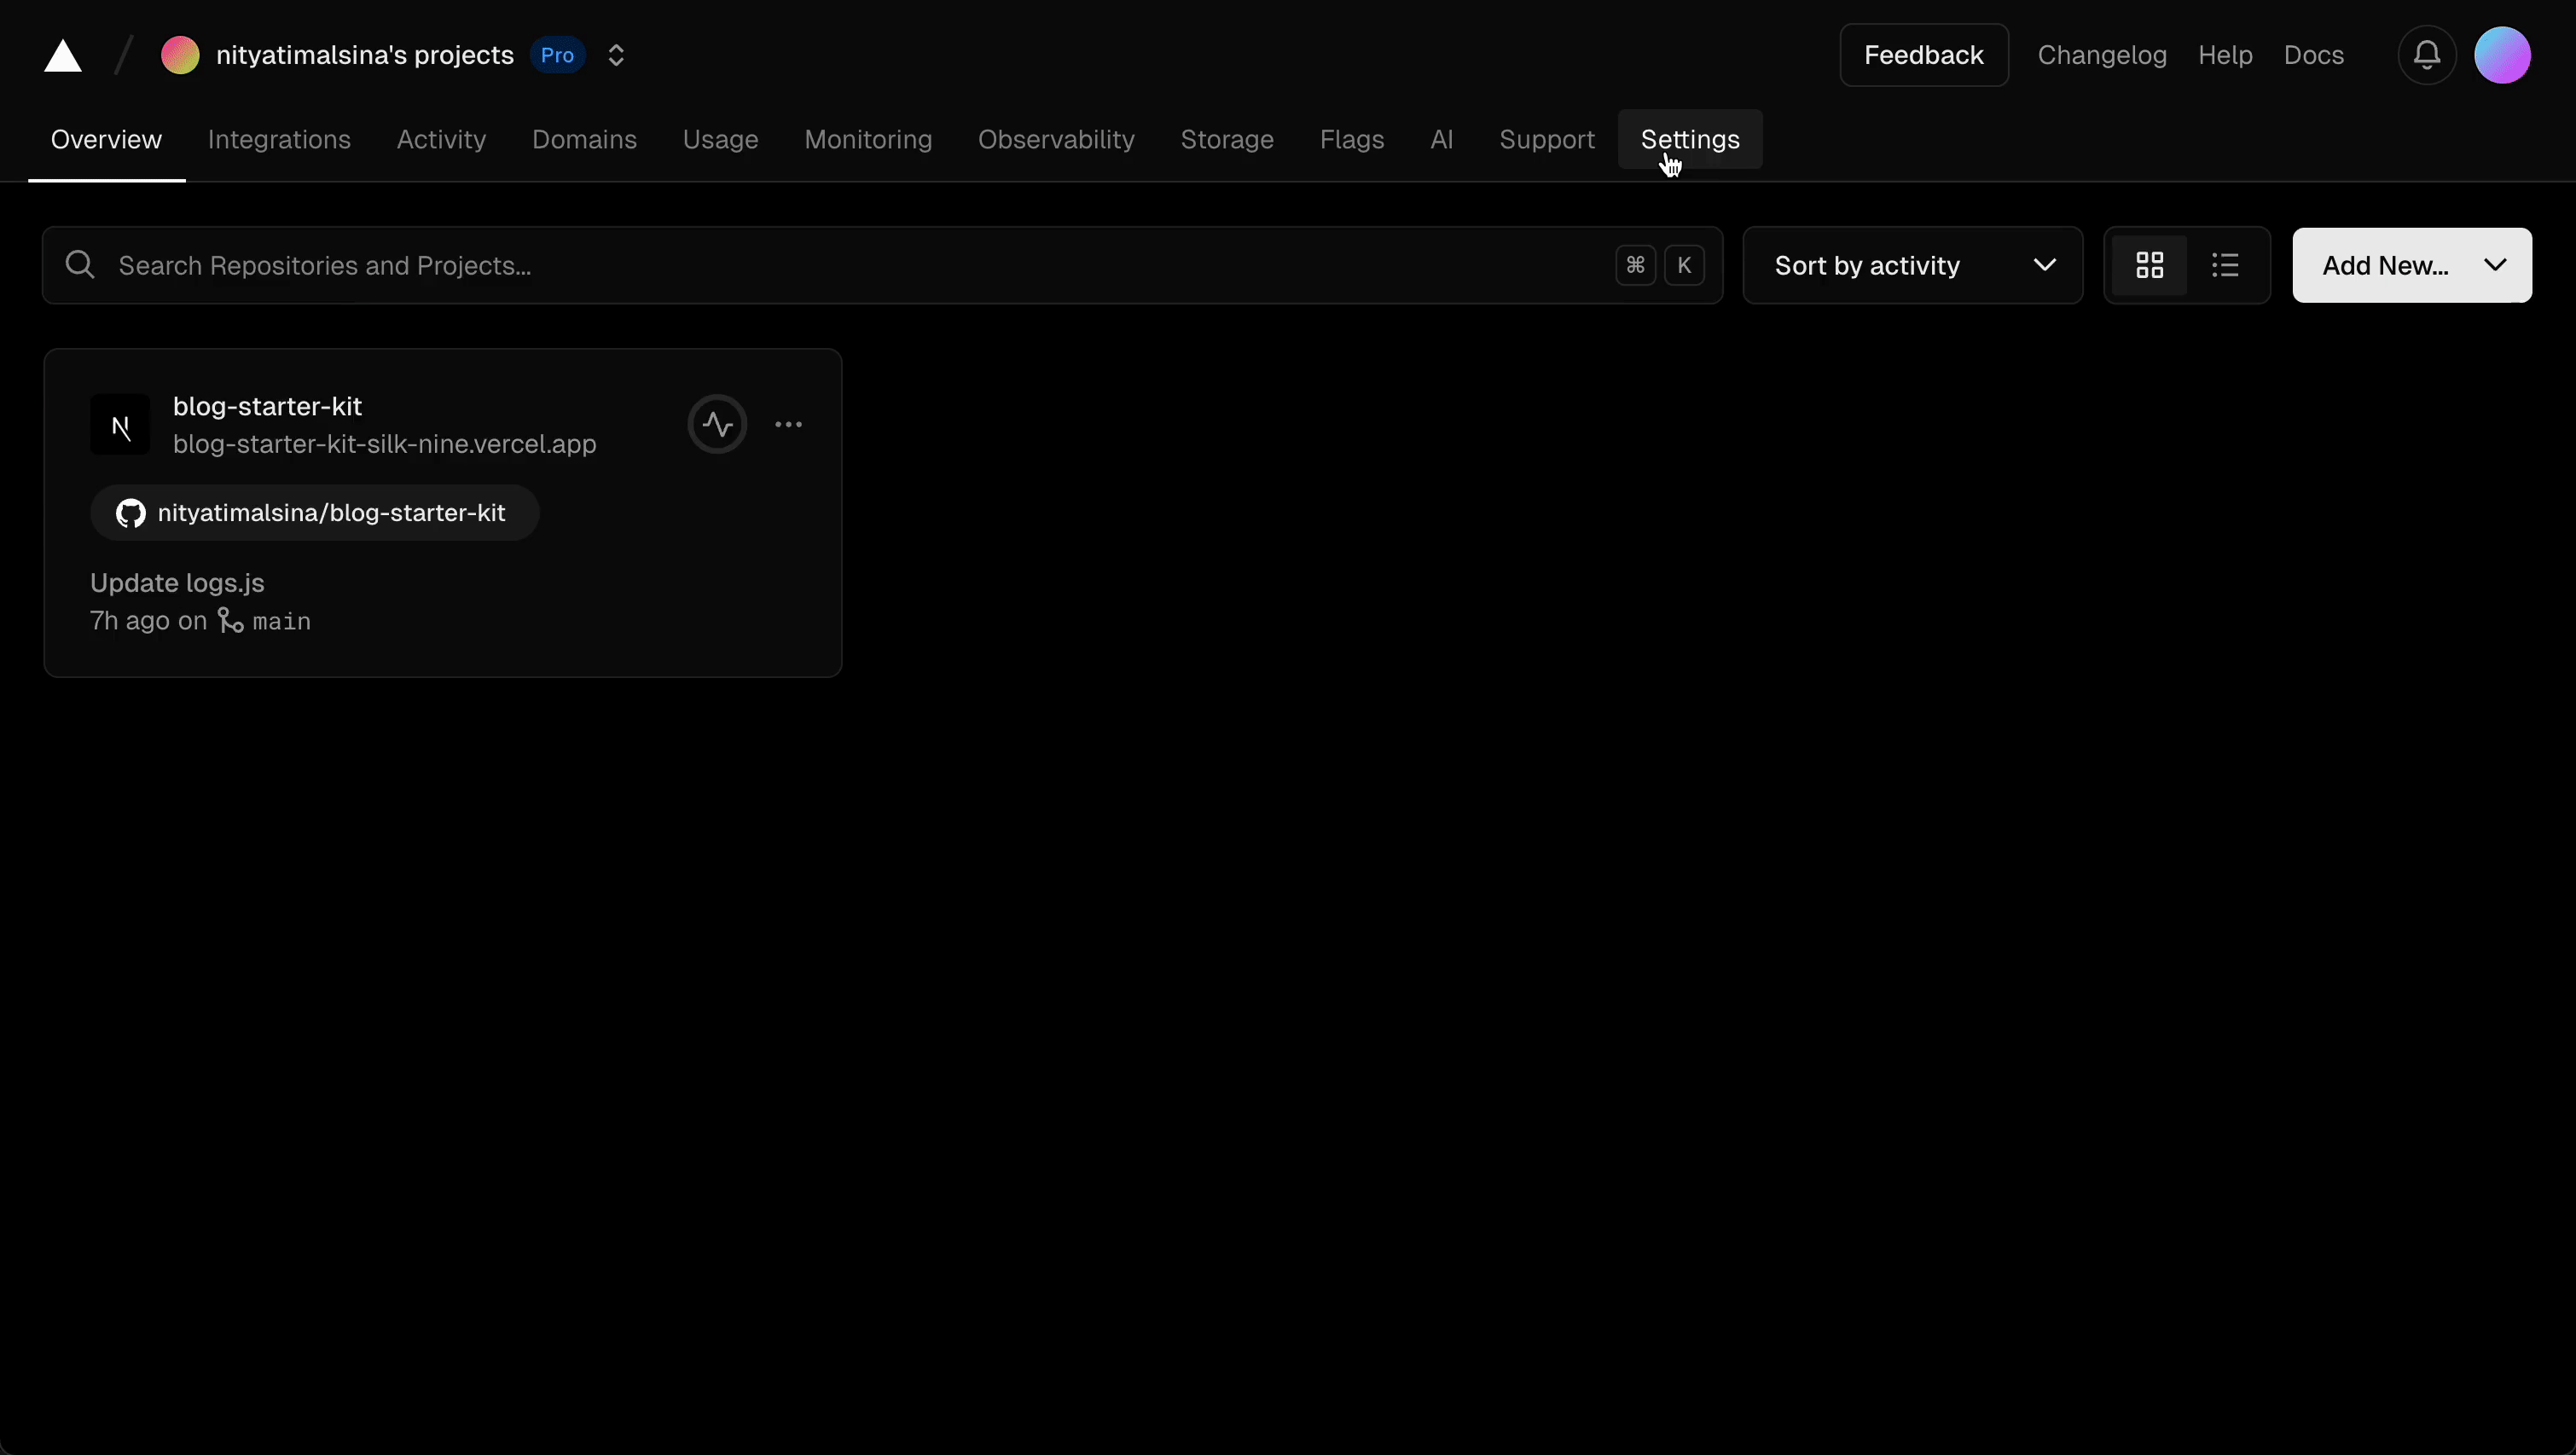Click the search magnifier icon
Image resolution: width=2576 pixels, height=1455 pixels.
(x=80, y=264)
